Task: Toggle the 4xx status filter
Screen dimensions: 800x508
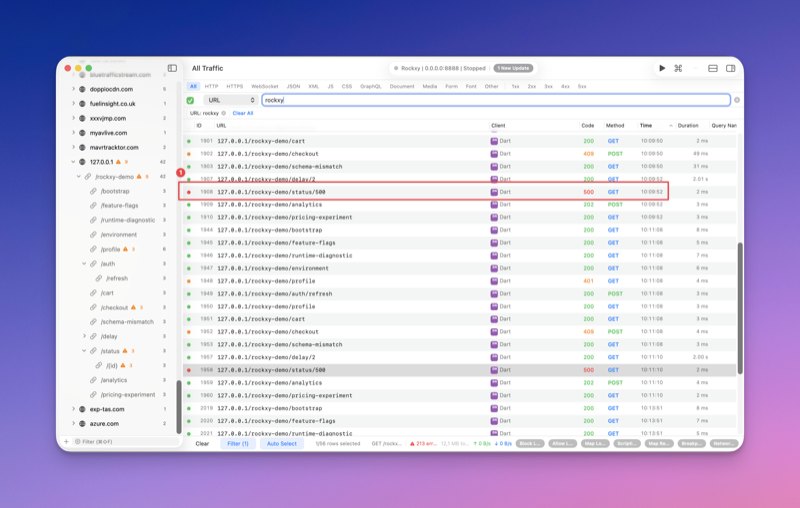Action: pyautogui.click(x=565, y=87)
